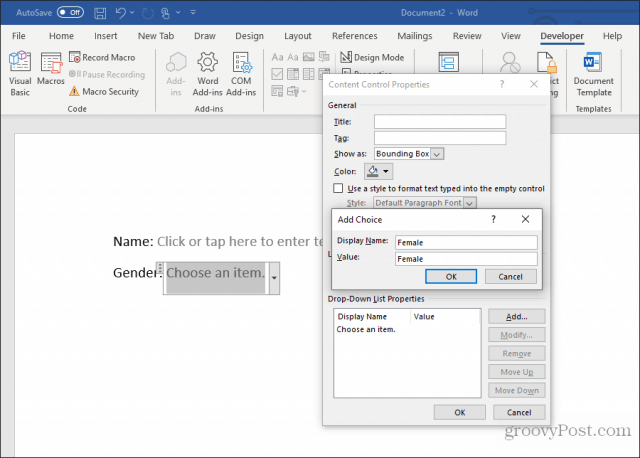
Task: Open the 'Show as' Bounding Box dropdown
Action: coord(437,154)
